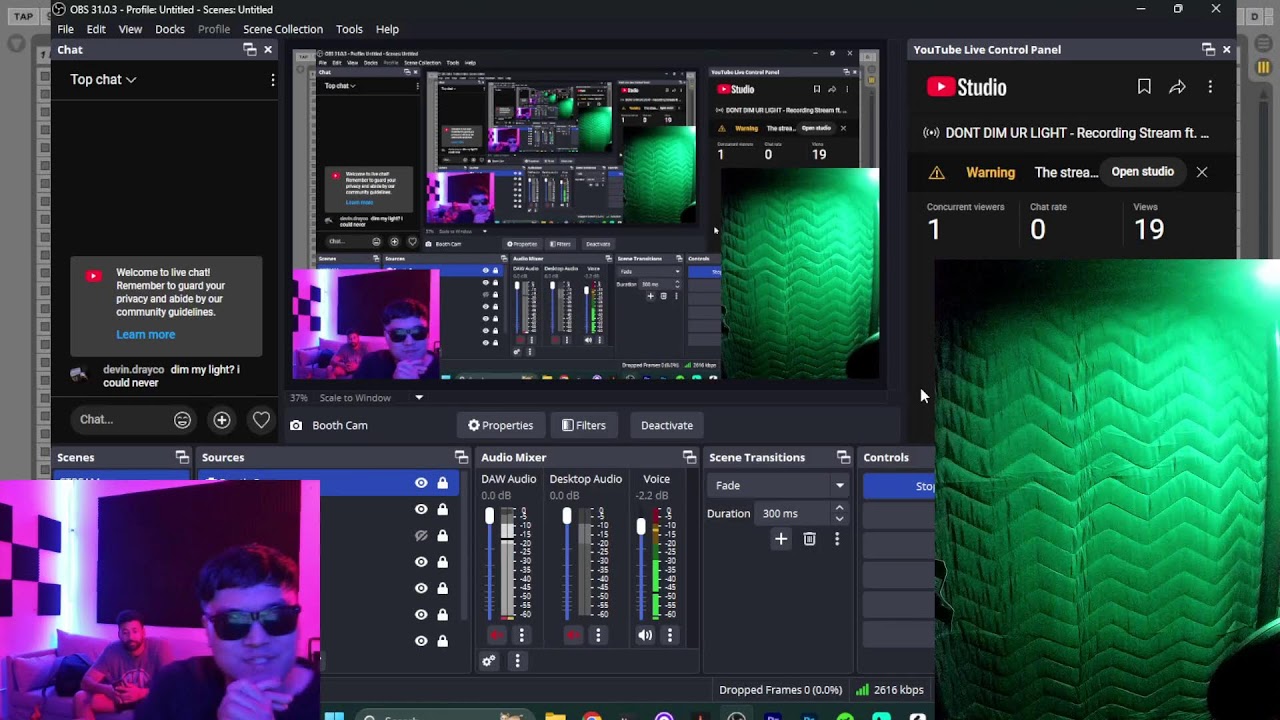Float the Chat dock with its pop-out icon
Viewport: 1280px width, 720px height.
coord(250,50)
